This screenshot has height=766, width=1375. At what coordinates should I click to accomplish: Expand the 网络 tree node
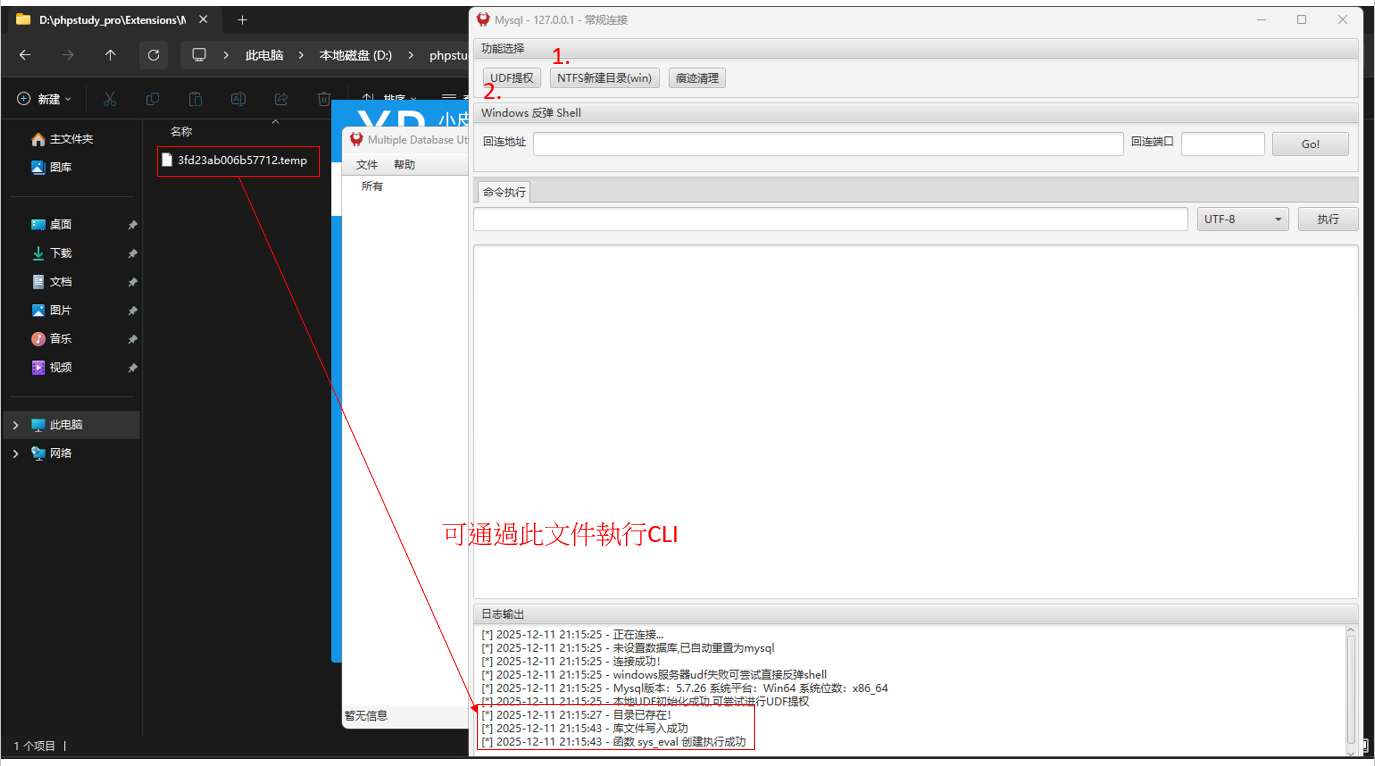pyautogui.click(x=15, y=453)
